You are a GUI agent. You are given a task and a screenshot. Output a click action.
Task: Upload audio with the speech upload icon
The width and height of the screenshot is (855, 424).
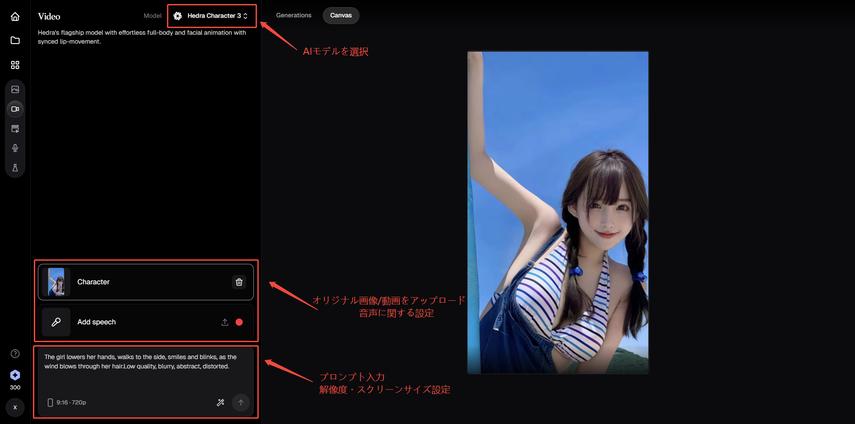click(224, 322)
